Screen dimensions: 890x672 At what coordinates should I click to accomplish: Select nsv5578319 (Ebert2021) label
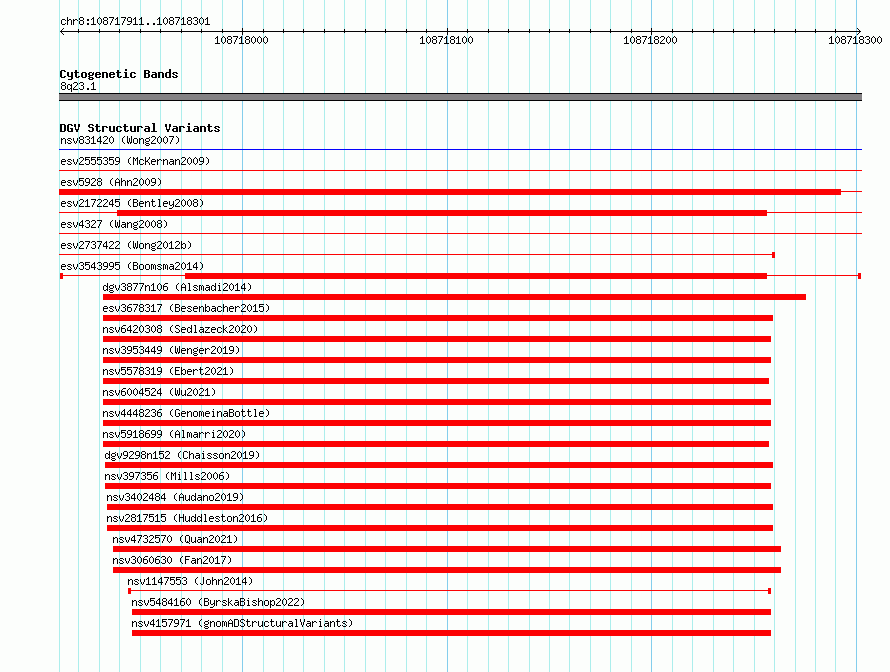pos(168,371)
